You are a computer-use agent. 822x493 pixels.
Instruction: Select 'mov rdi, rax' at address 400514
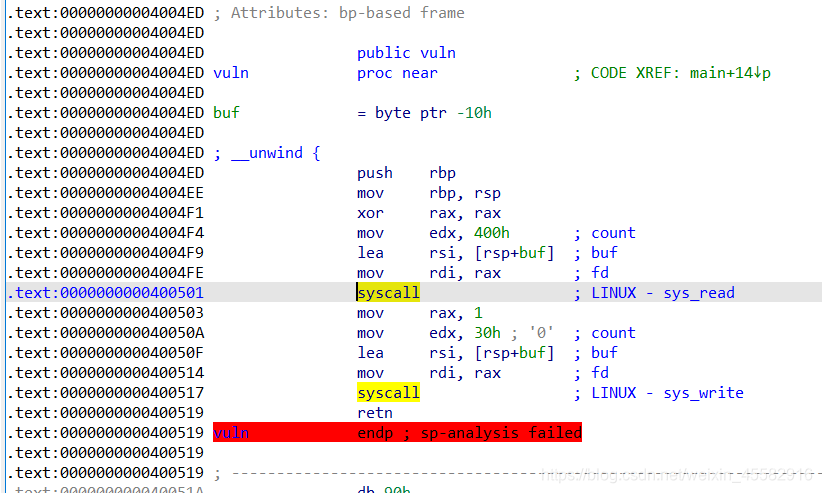click(x=429, y=373)
